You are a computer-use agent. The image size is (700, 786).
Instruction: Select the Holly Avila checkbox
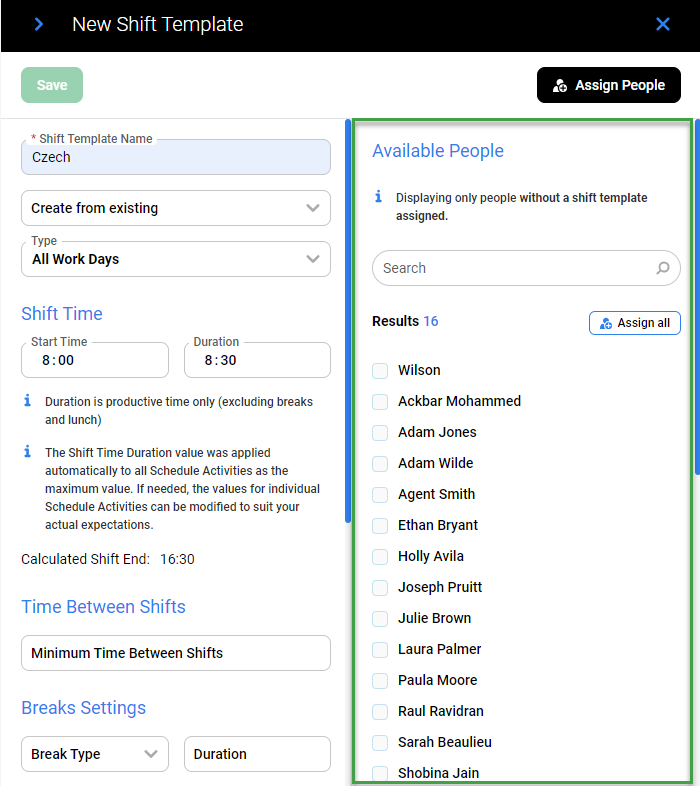380,557
